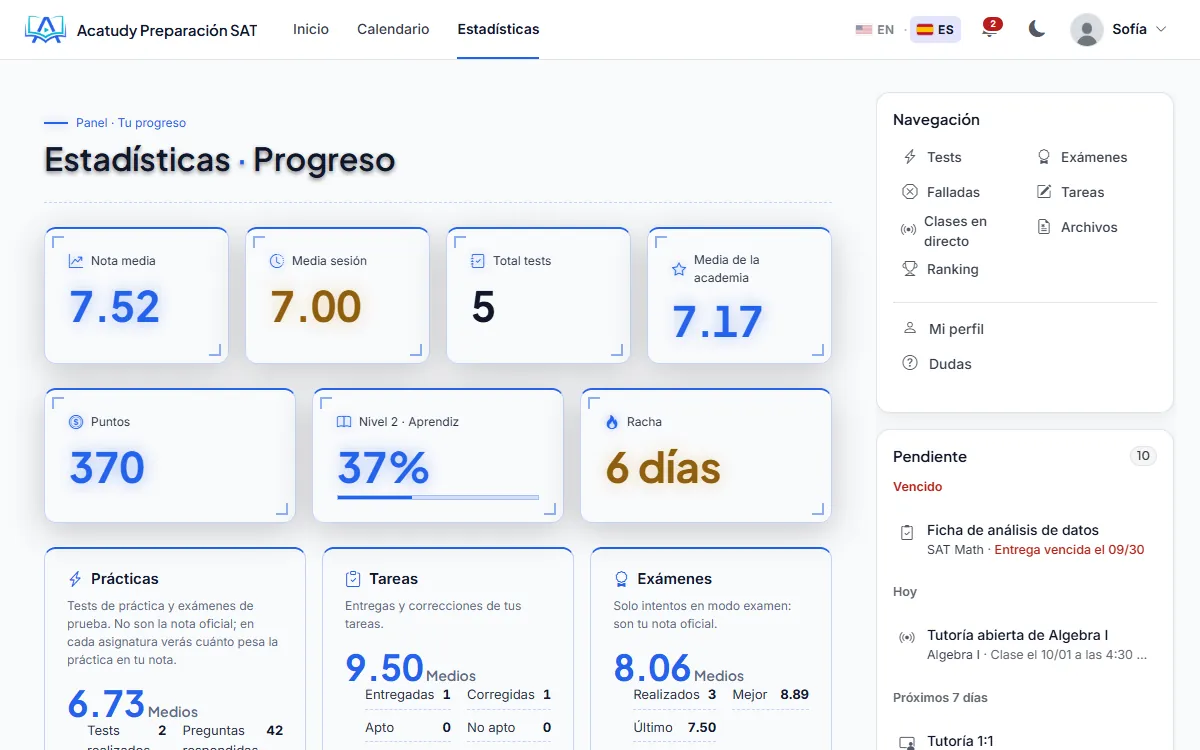Open Ficha de análisis de datos
This screenshot has height=750, width=1200.
pyautogui.click(x=1013, y=530)
